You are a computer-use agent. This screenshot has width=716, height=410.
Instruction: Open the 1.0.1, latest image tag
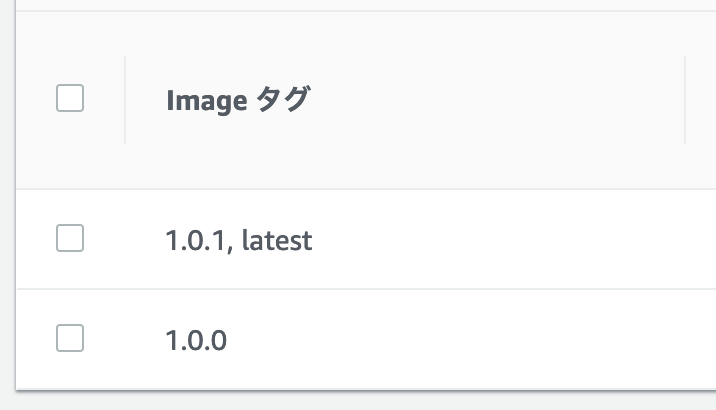[238, 240]
